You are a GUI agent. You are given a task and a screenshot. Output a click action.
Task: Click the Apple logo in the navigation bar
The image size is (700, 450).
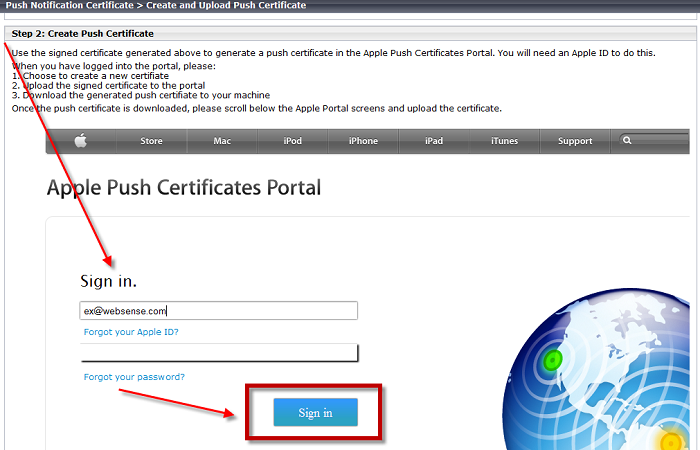(81, 141)
